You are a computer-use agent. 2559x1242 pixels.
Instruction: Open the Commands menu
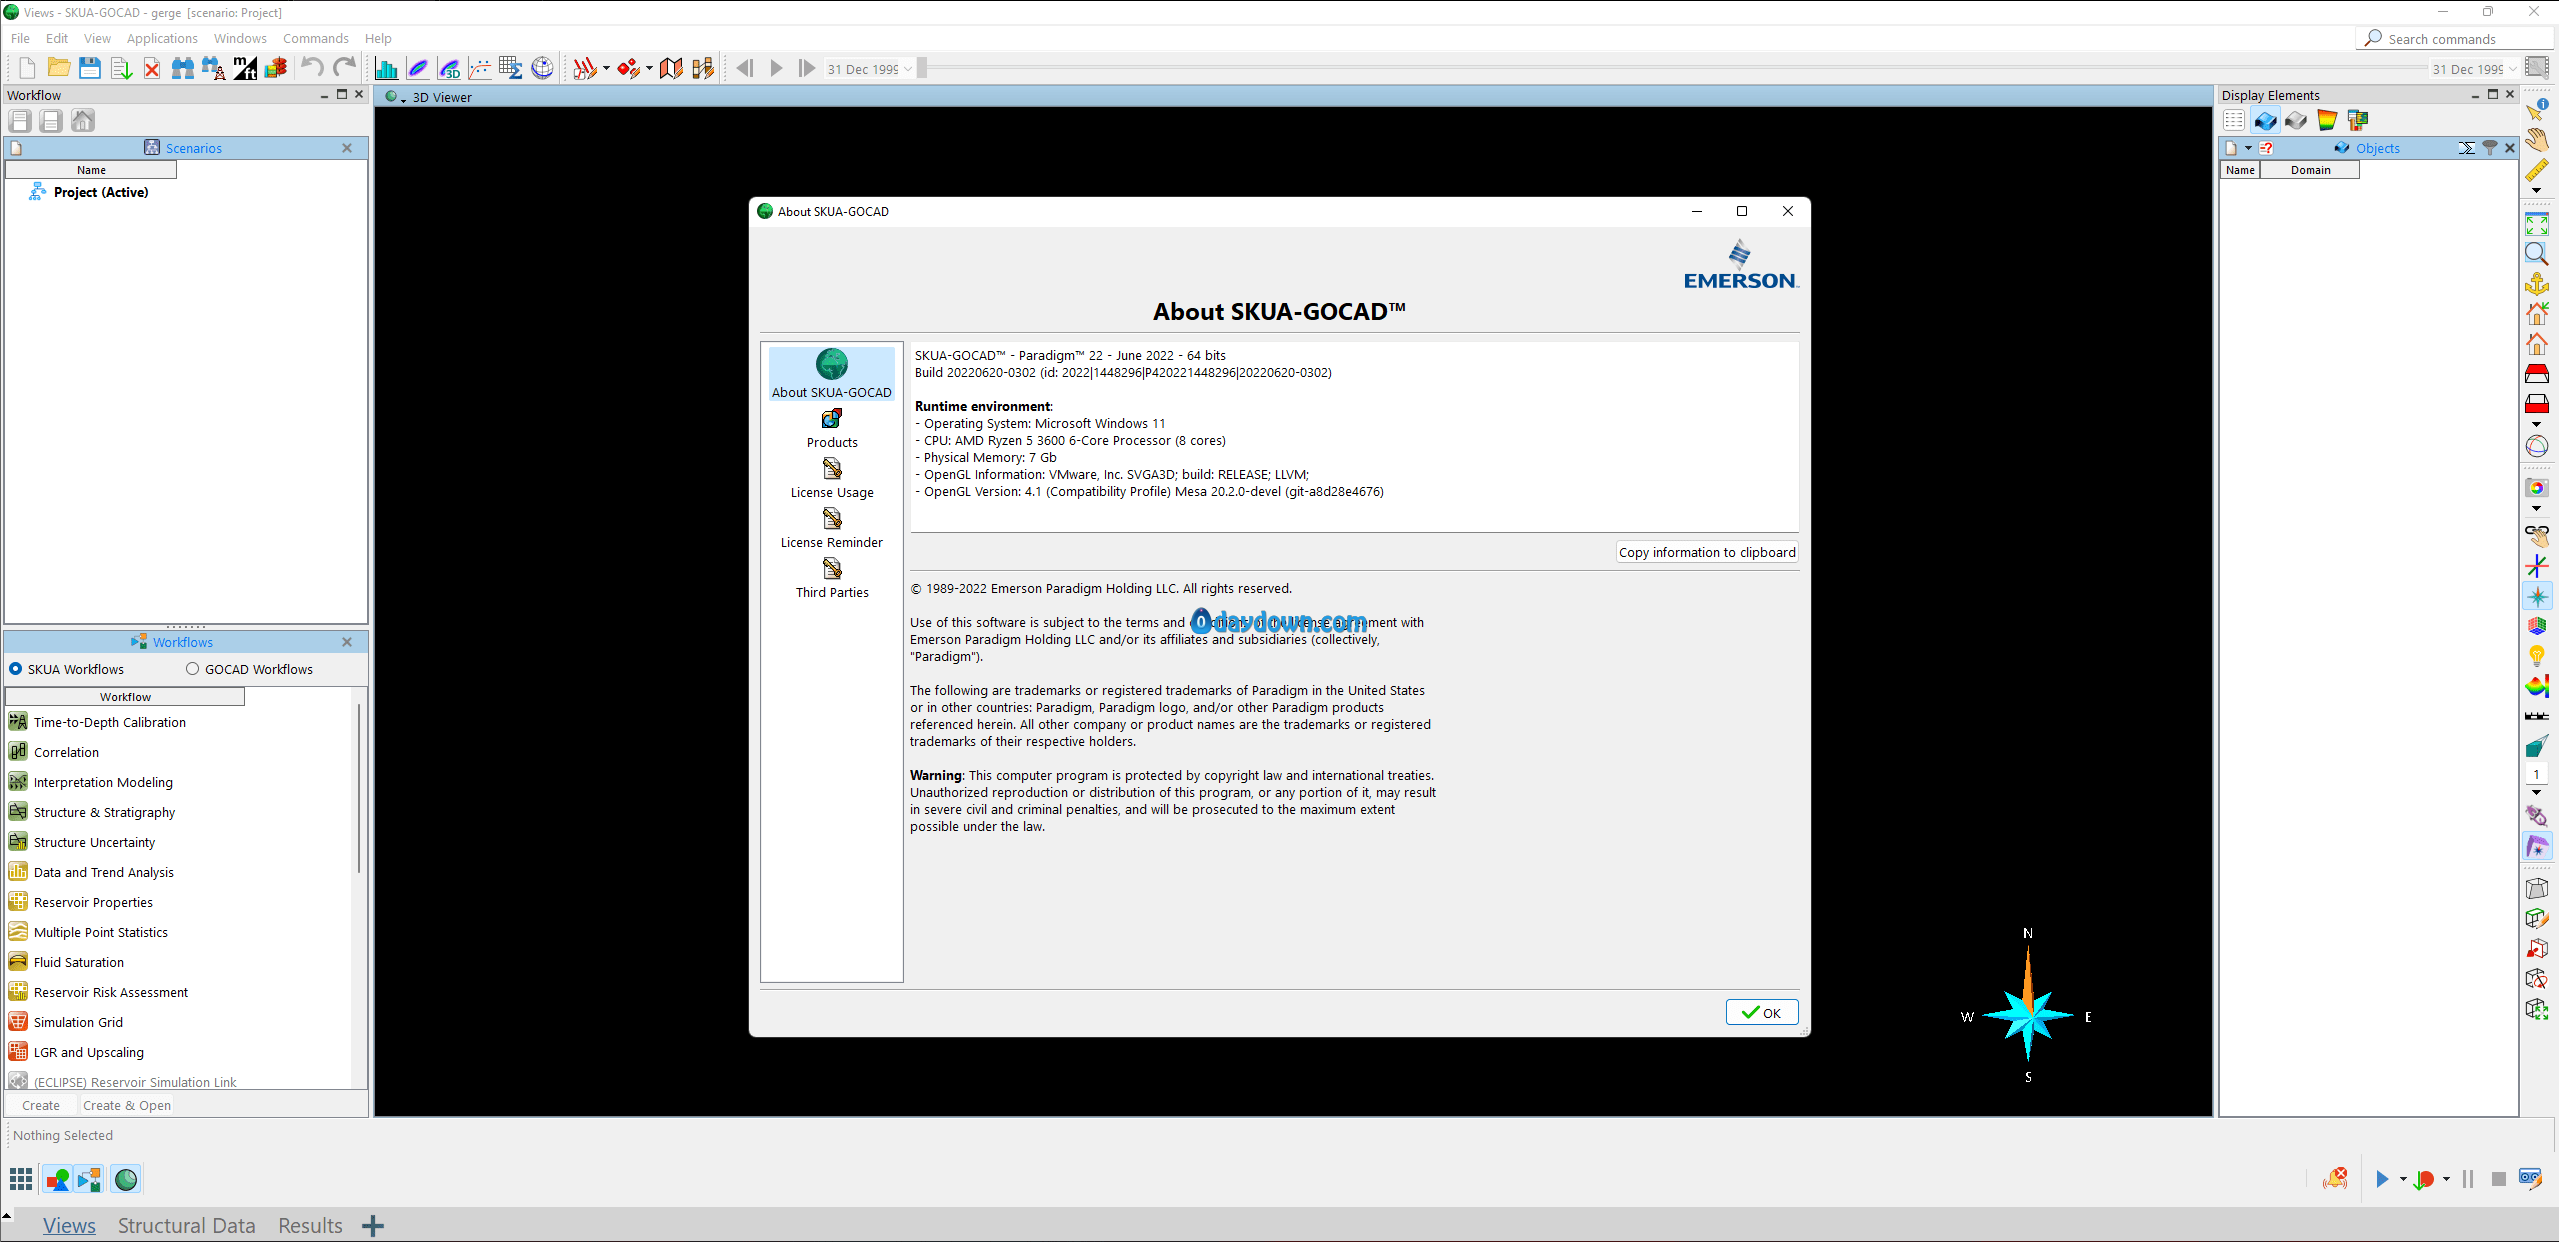coord(316,38)
